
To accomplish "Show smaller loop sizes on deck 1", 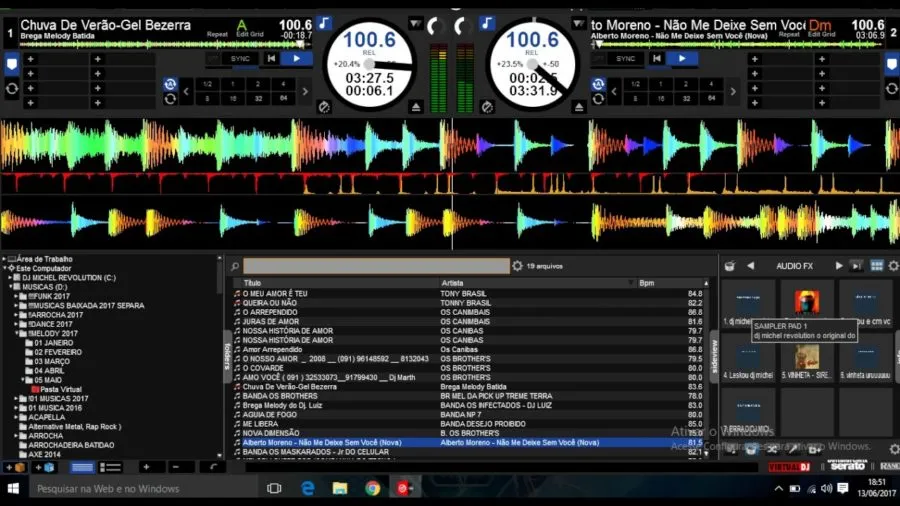I will [x=186, y=91].
